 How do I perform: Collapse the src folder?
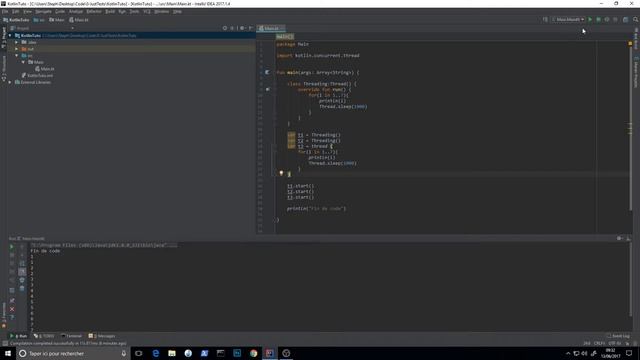coord(17,55)
